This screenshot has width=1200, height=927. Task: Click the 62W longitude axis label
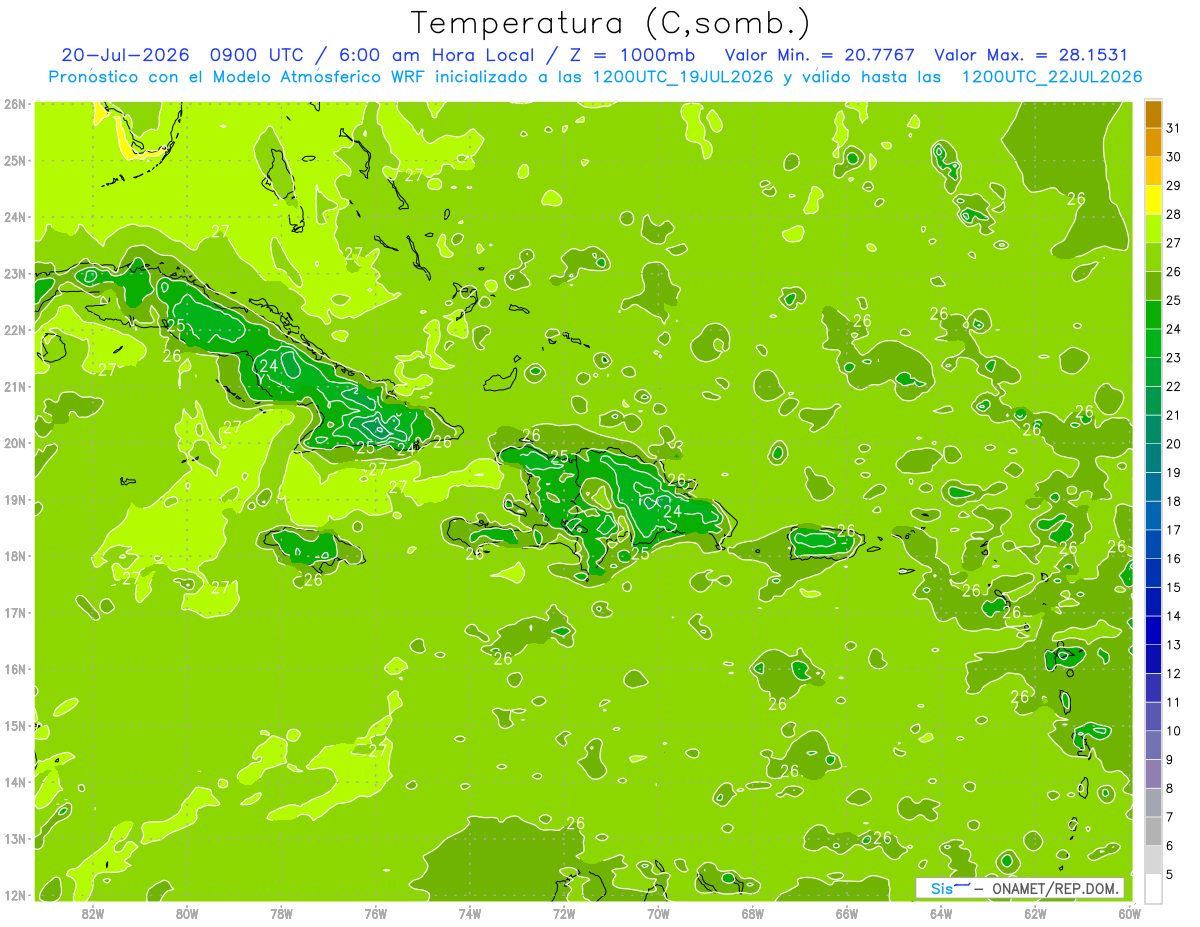(x=1035, y=913)
